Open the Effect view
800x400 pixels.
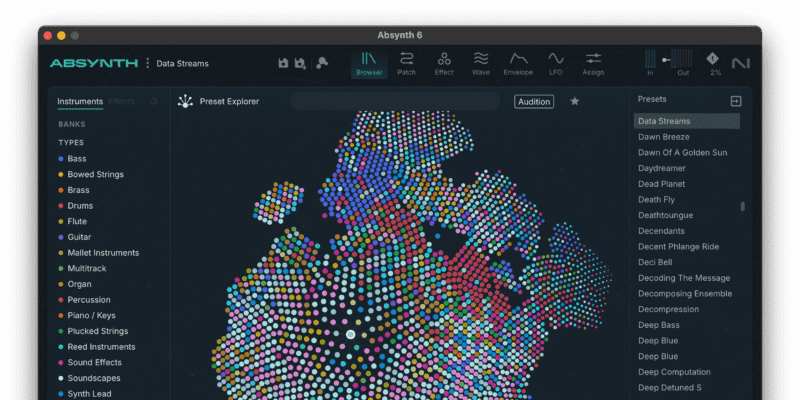pos(444,64)
